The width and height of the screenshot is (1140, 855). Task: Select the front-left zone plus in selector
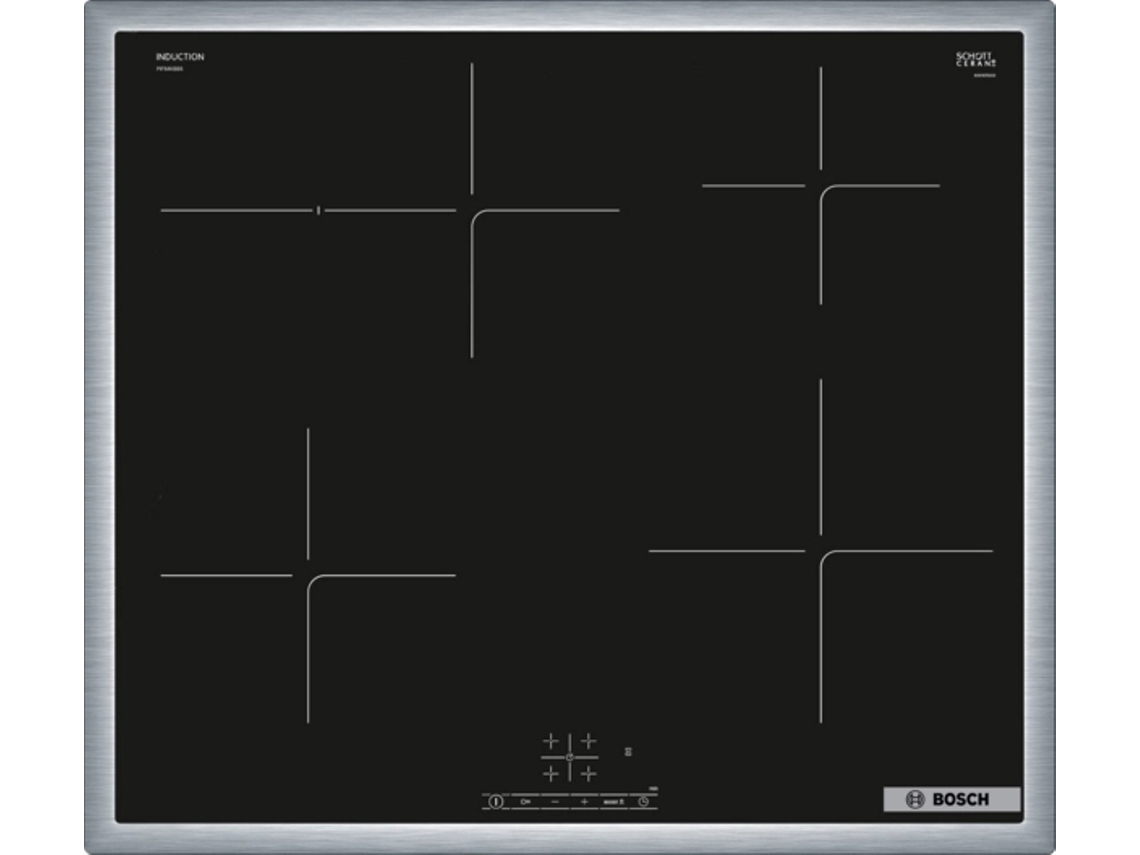551,774
